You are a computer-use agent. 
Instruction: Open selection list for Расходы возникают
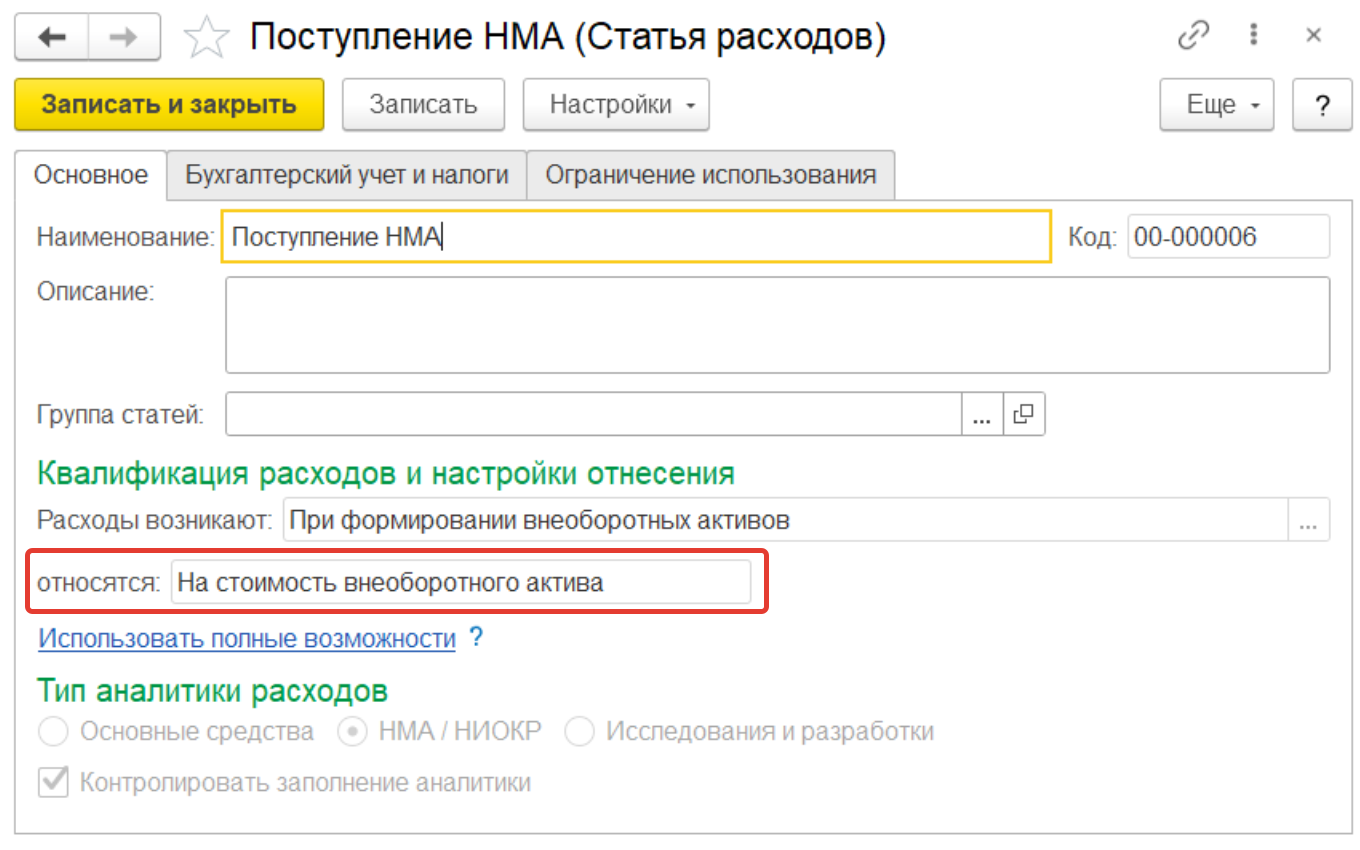pos(1310,521)
